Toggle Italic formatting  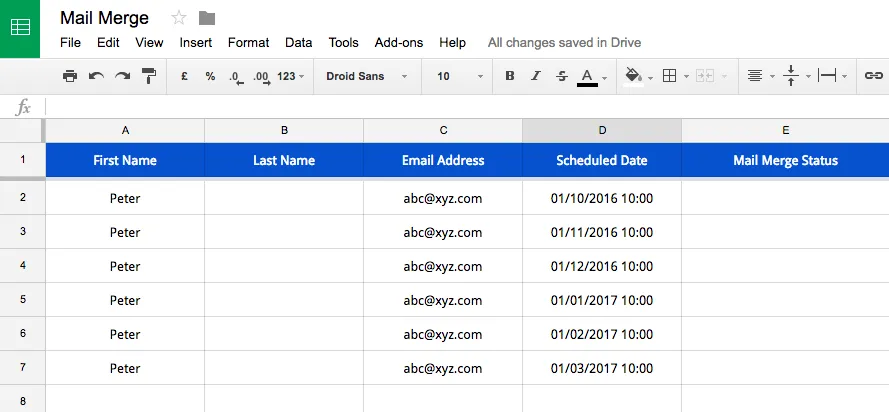(536, 76)
